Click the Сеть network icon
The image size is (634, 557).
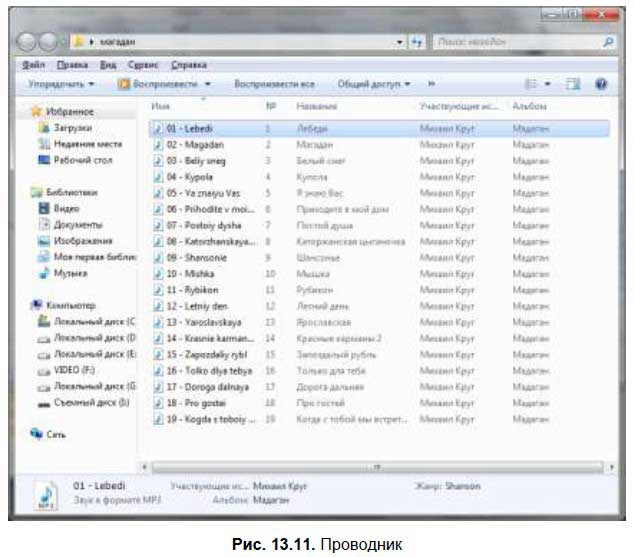(36, 434)
